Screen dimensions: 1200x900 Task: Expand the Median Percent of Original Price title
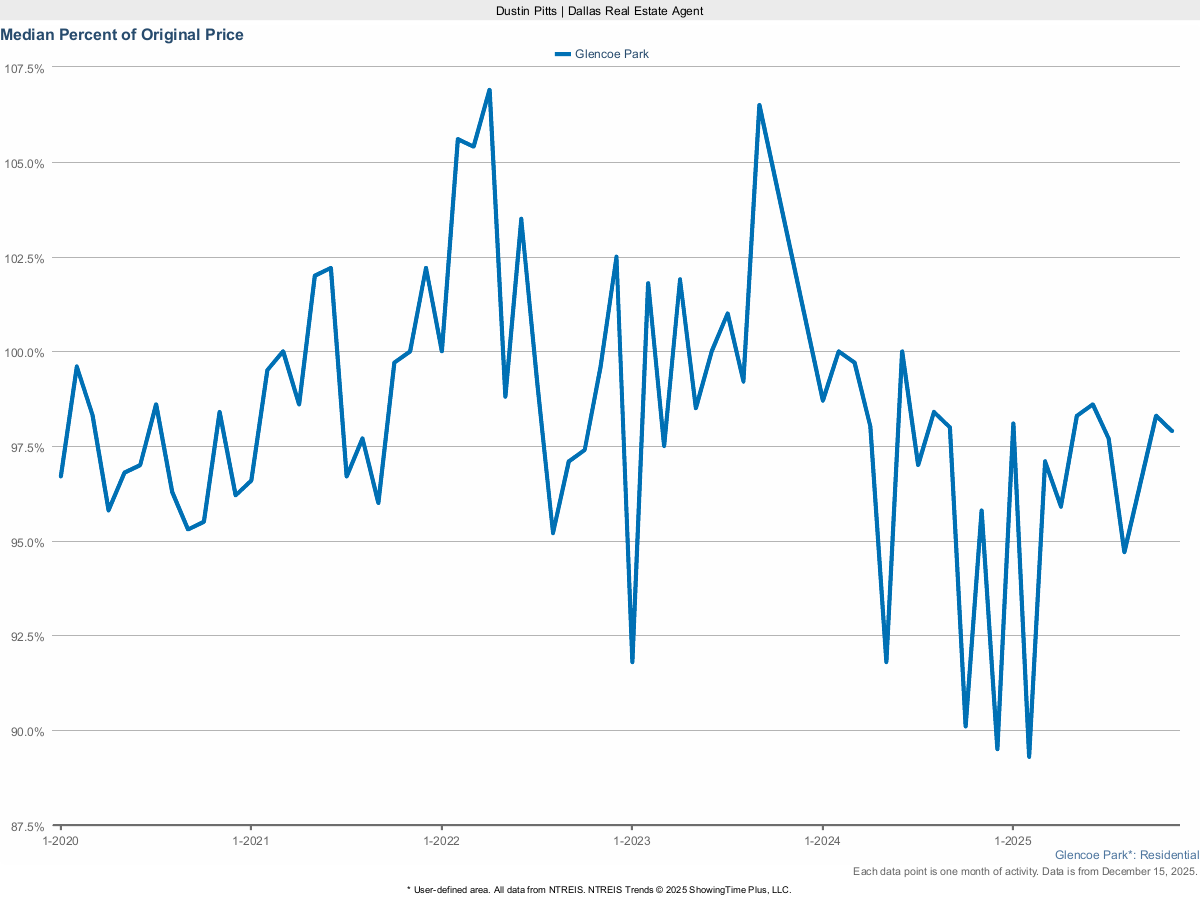pos(123,34)
